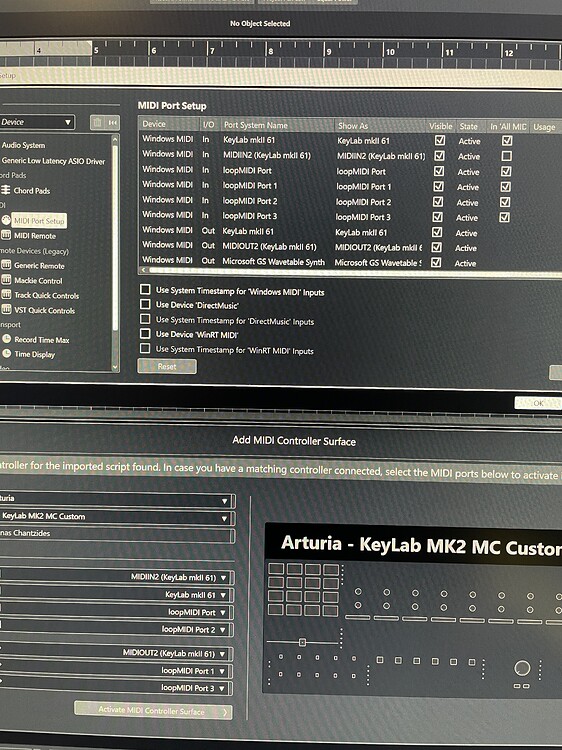This screenshot has height=750, width=562.
Task: Select the MIDI Remote icon entry
Action: tap(6, 235)
